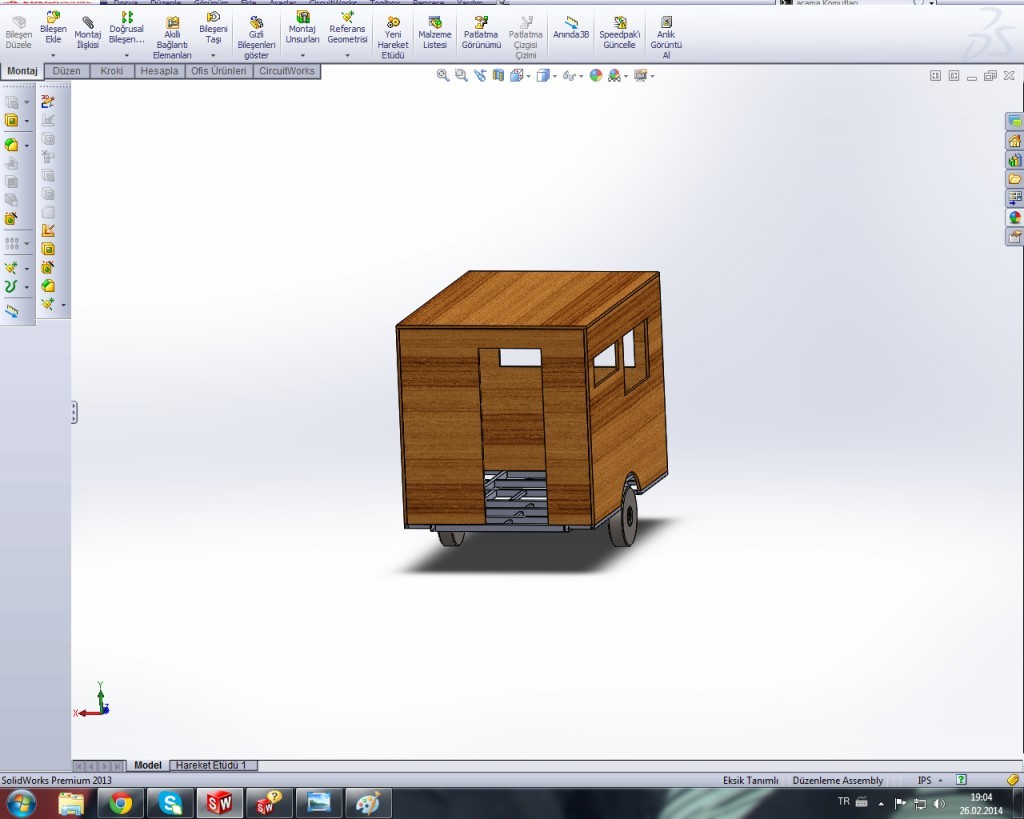Click the Section View icon in view toolbar

pos(498,75)
